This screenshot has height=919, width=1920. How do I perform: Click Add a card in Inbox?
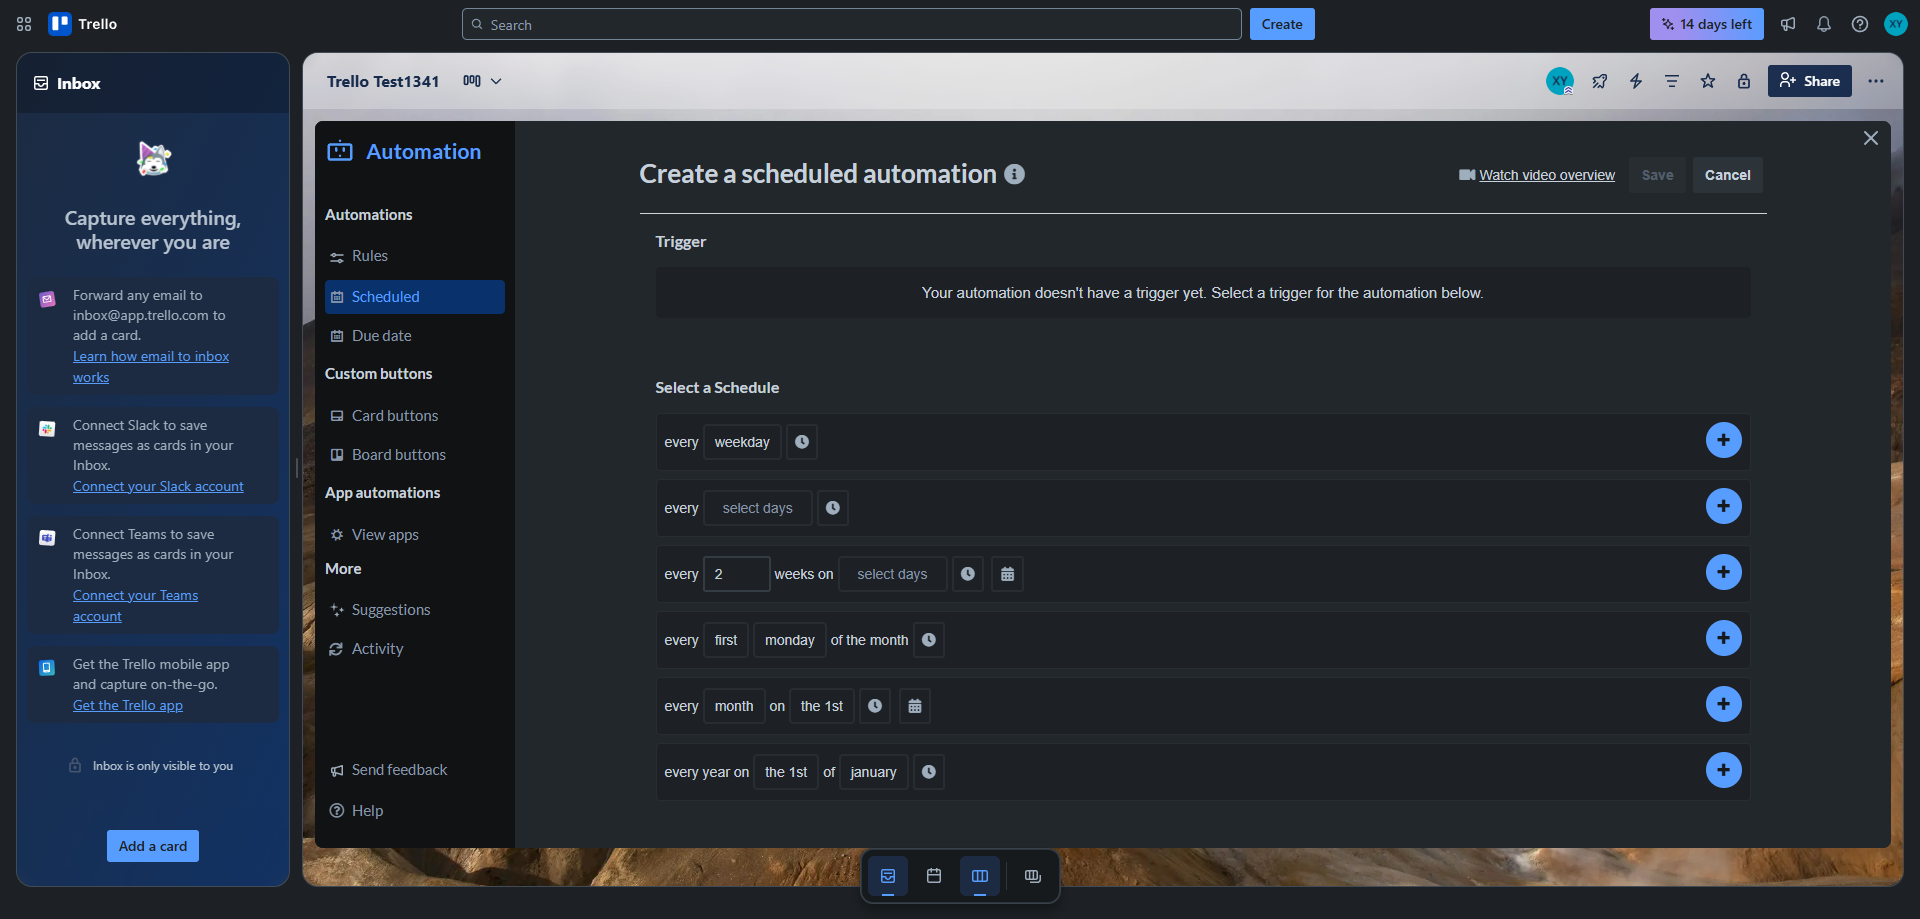pyautogui.click(x=153, y=846)
